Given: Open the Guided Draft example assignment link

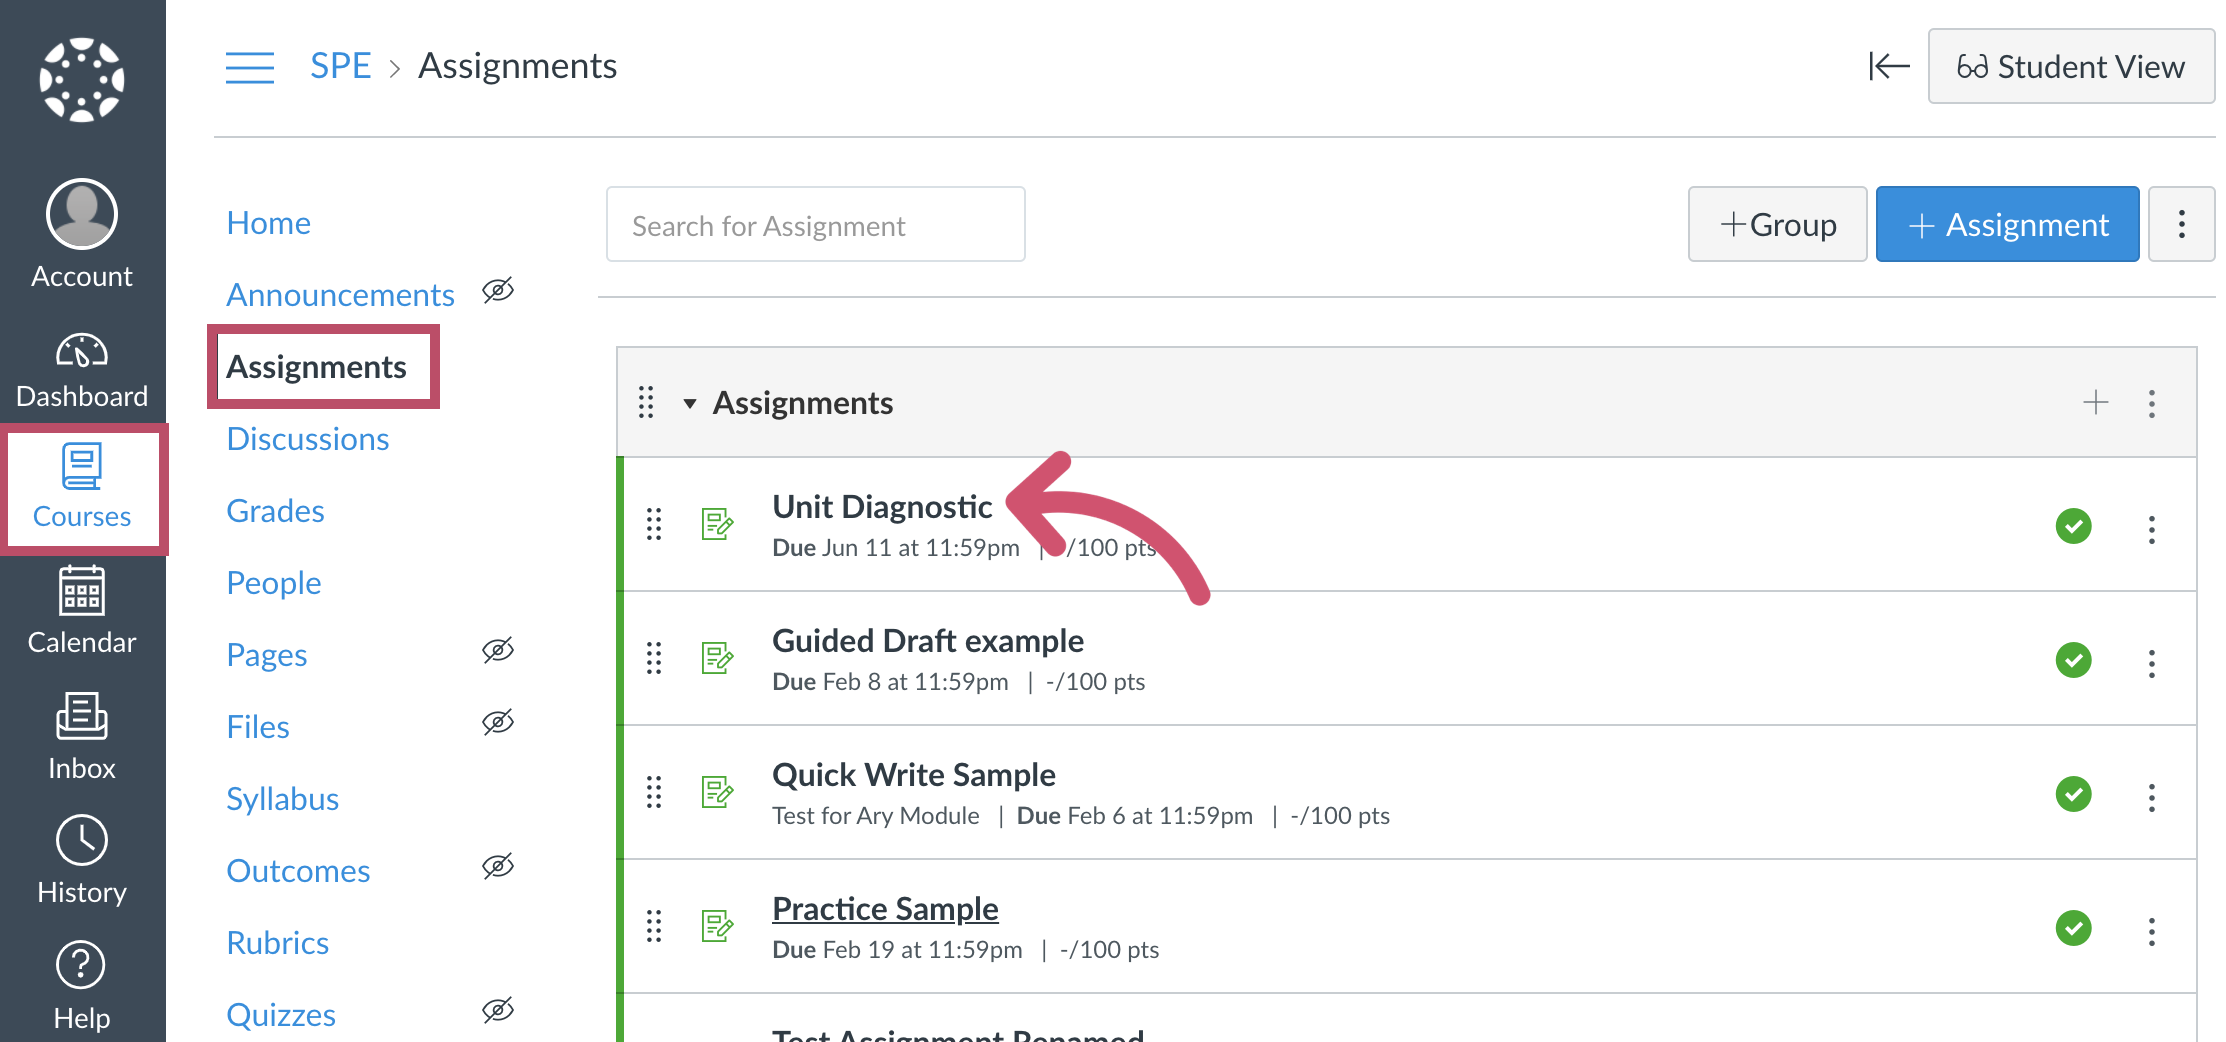Looking at the screenshot, I should coord(927,641).
